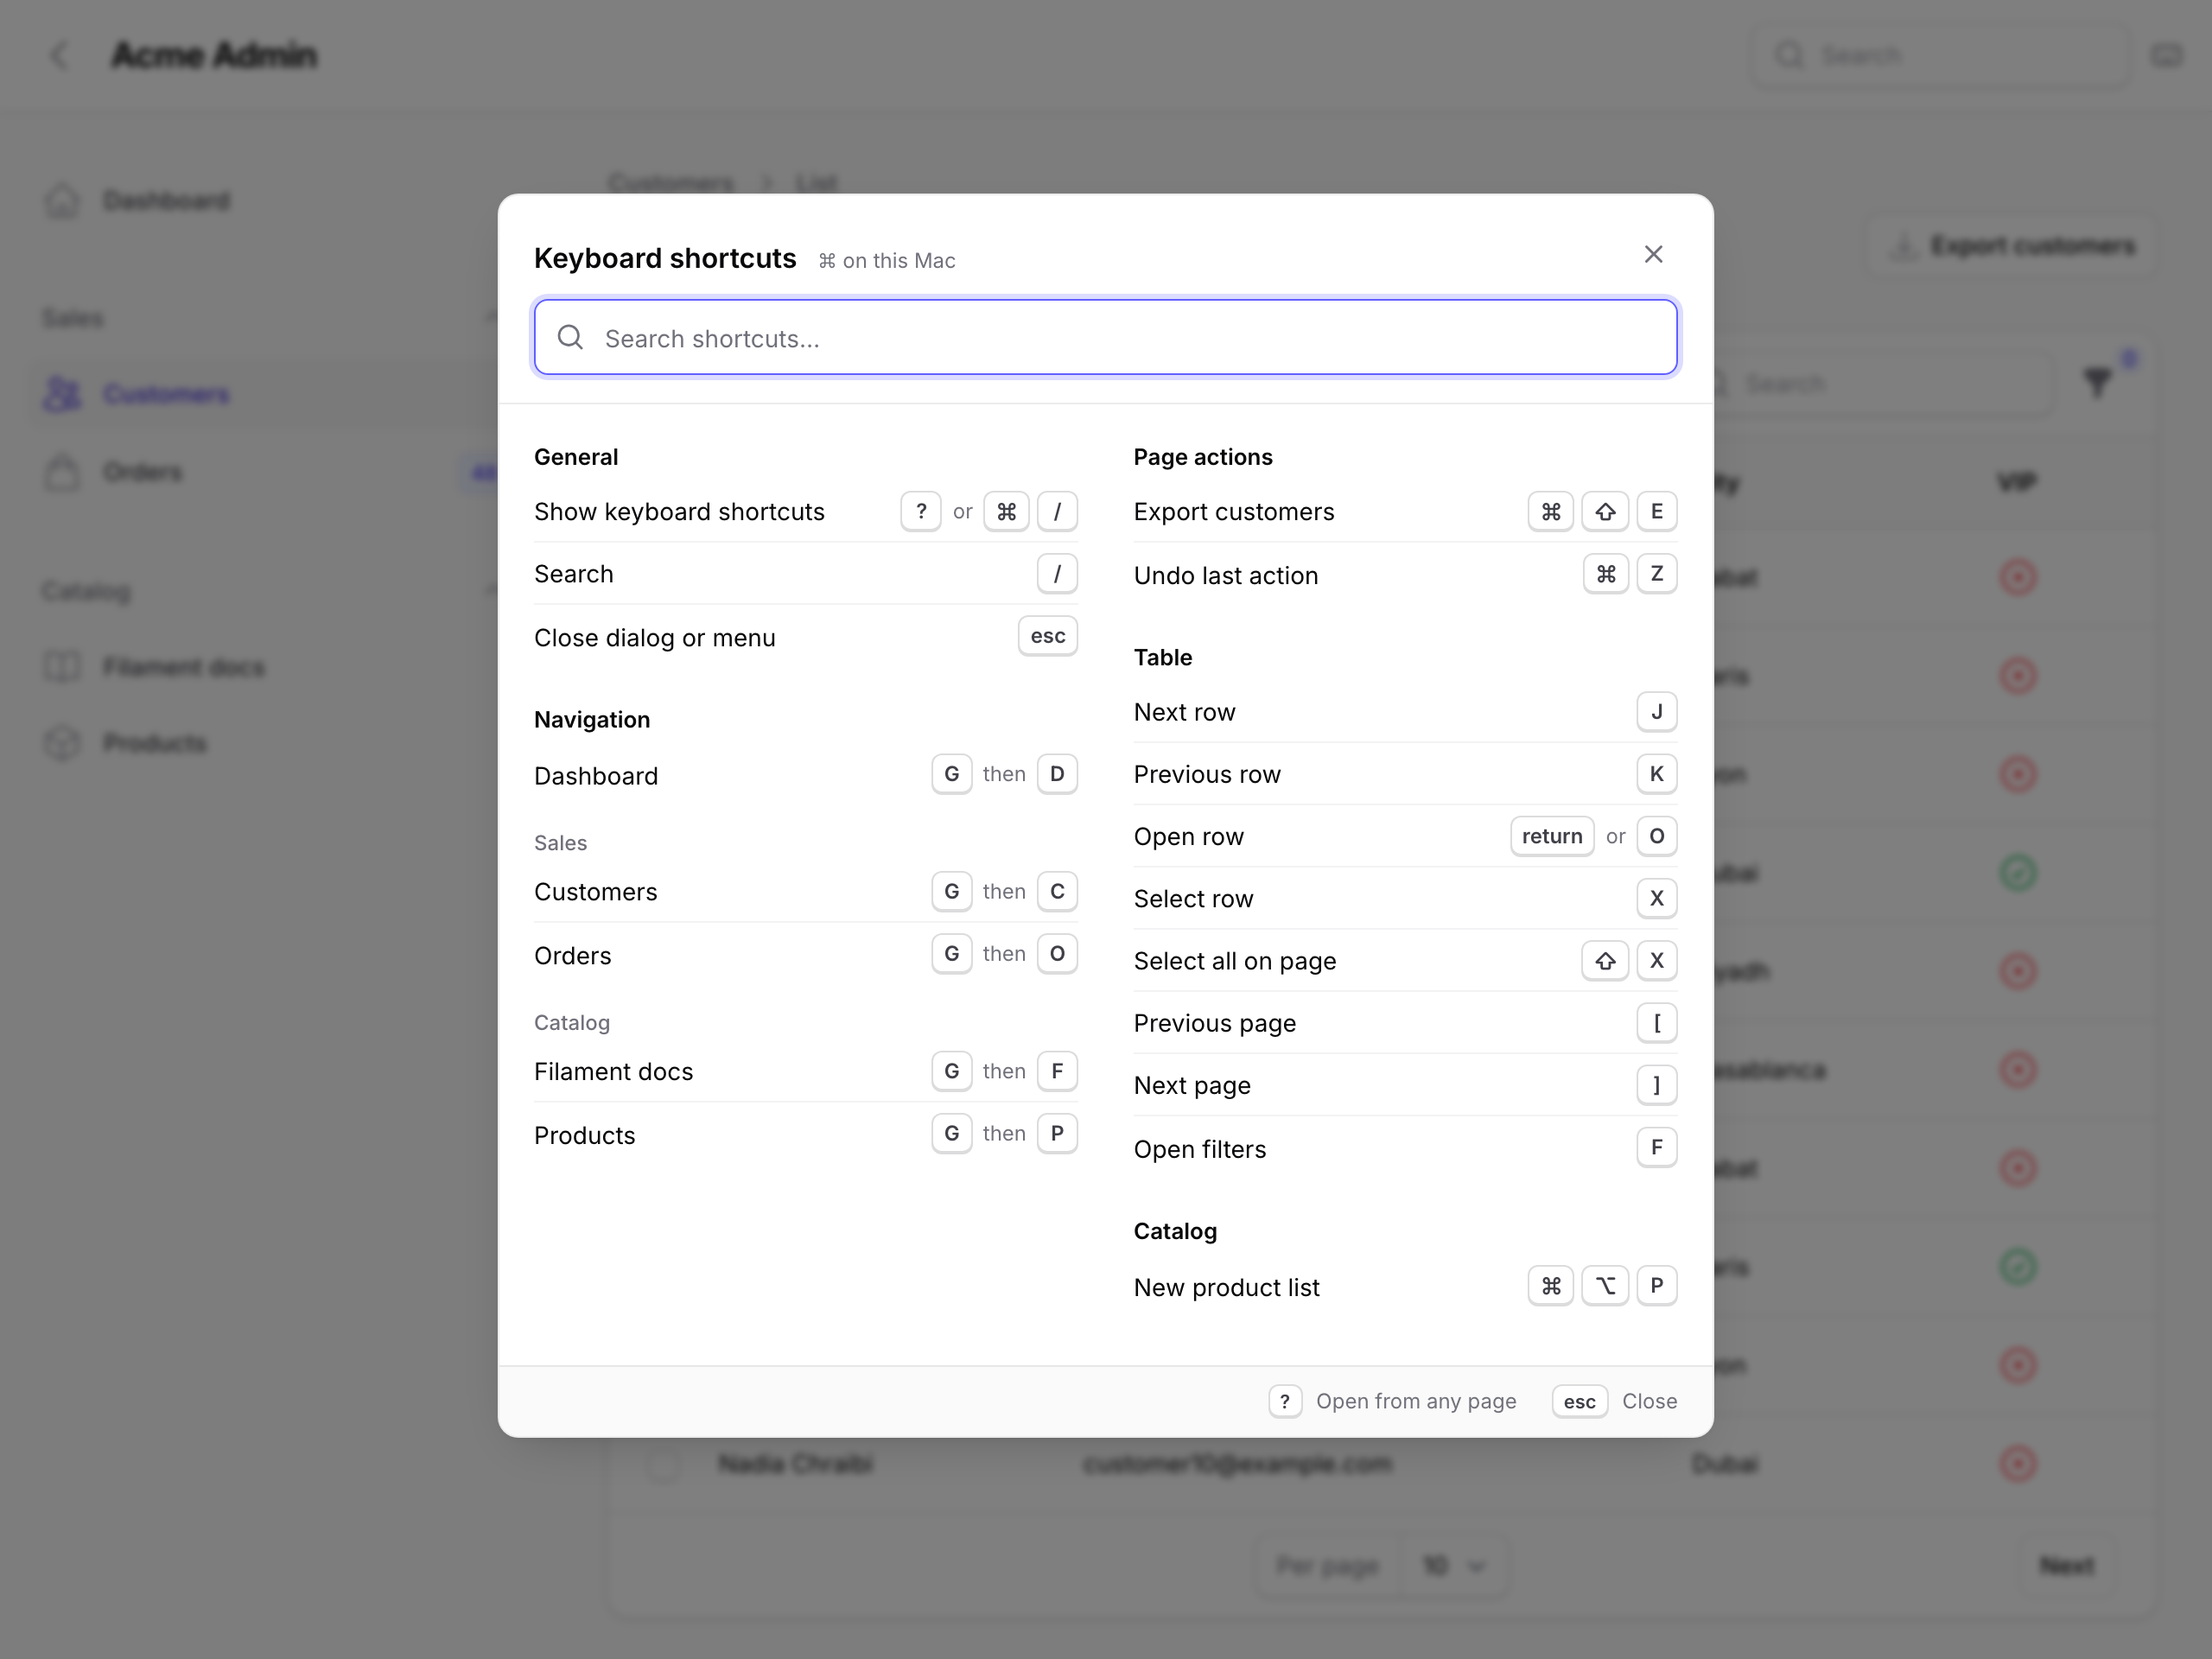Click the 'Open from any page' footer text

[1416, 1401]
